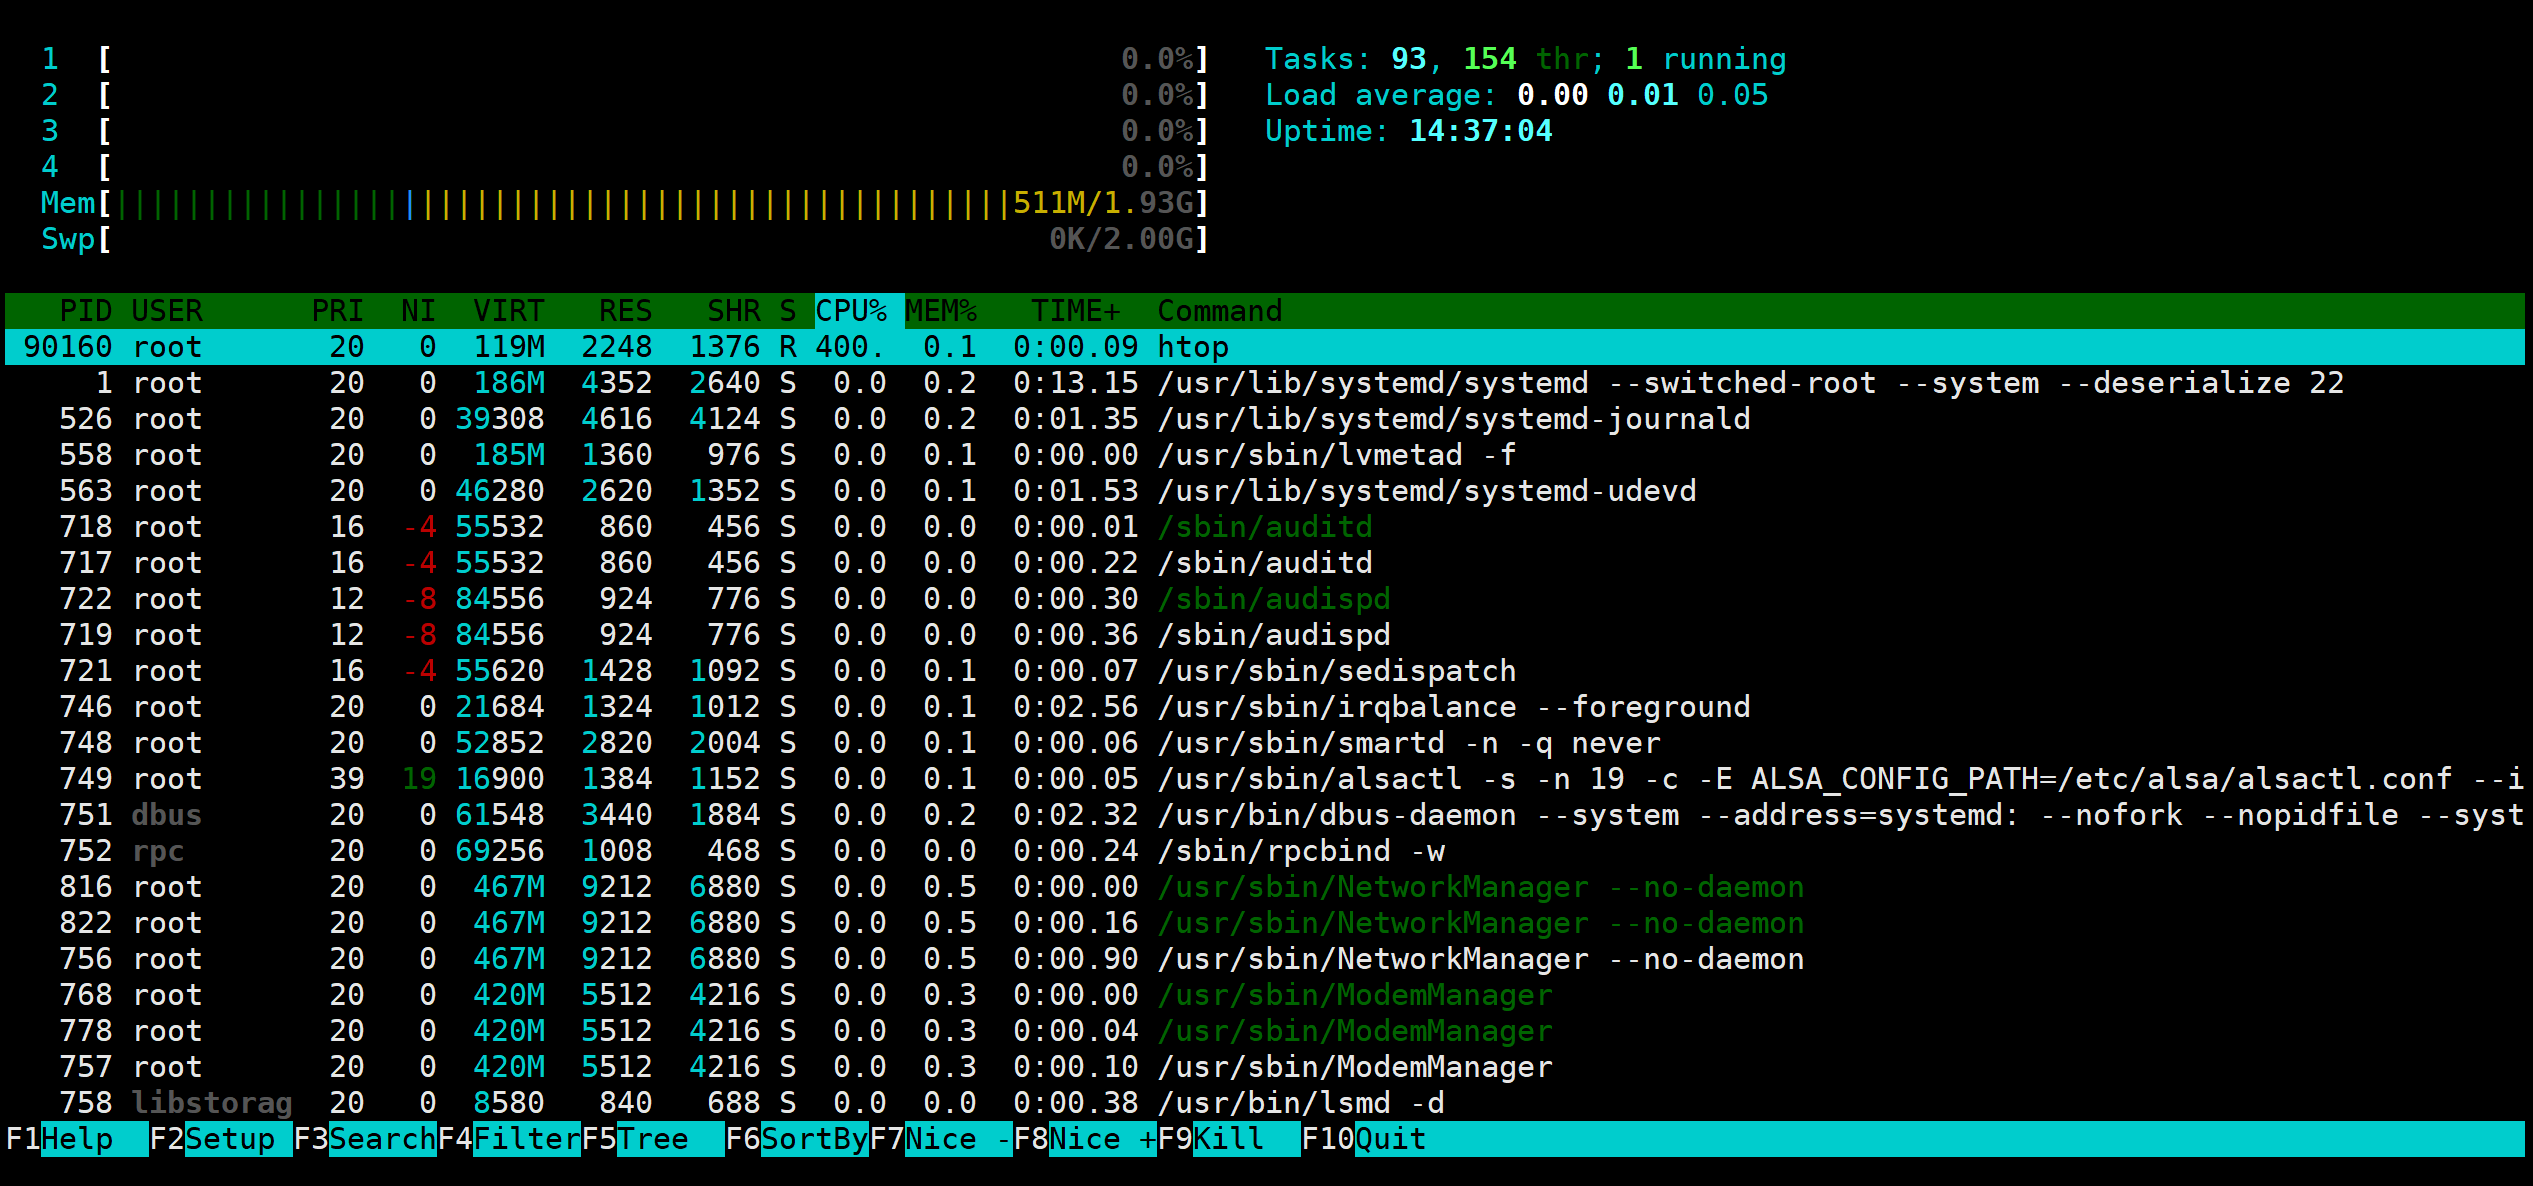Select the /usr/bin/lsmd -d process row

click(x=1300, y=1103)
